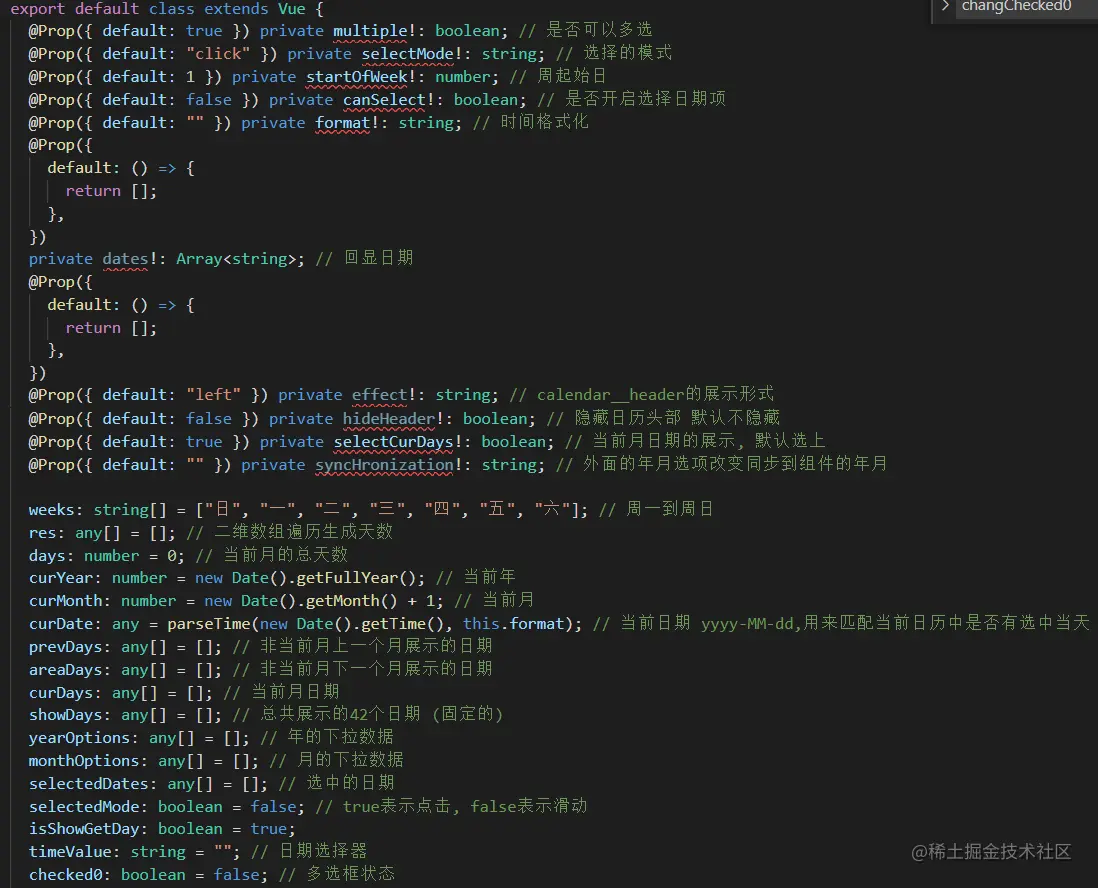Click the 'showDays' variable name
This screenshot has width=1098, height=888.
[65, 715]
